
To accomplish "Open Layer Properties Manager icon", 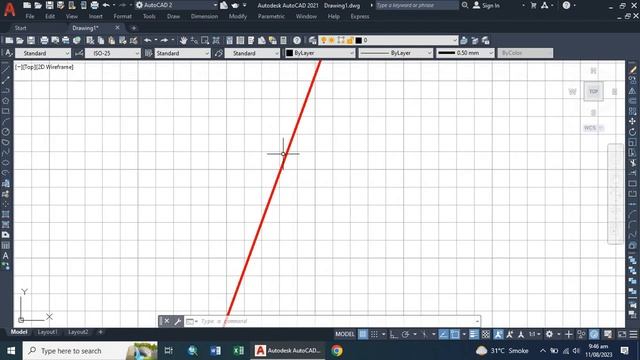I will tap(312, 40).
